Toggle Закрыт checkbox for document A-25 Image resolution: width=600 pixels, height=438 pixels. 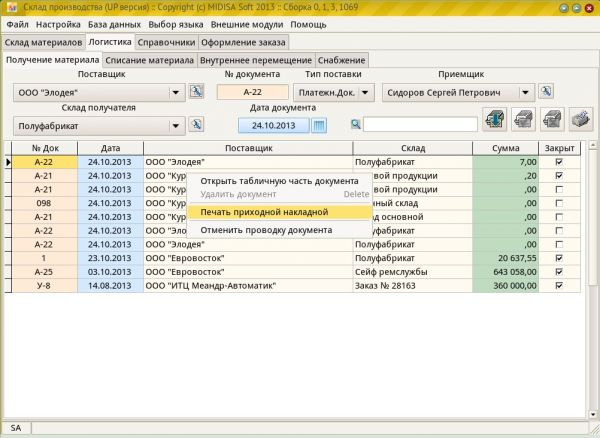tap(559, 271)
